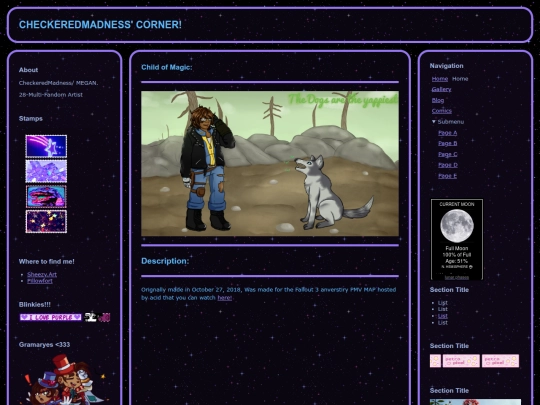
Task: Click the dragon mouth stamp image
Action: pyautogui.click(x=46, y=196)
